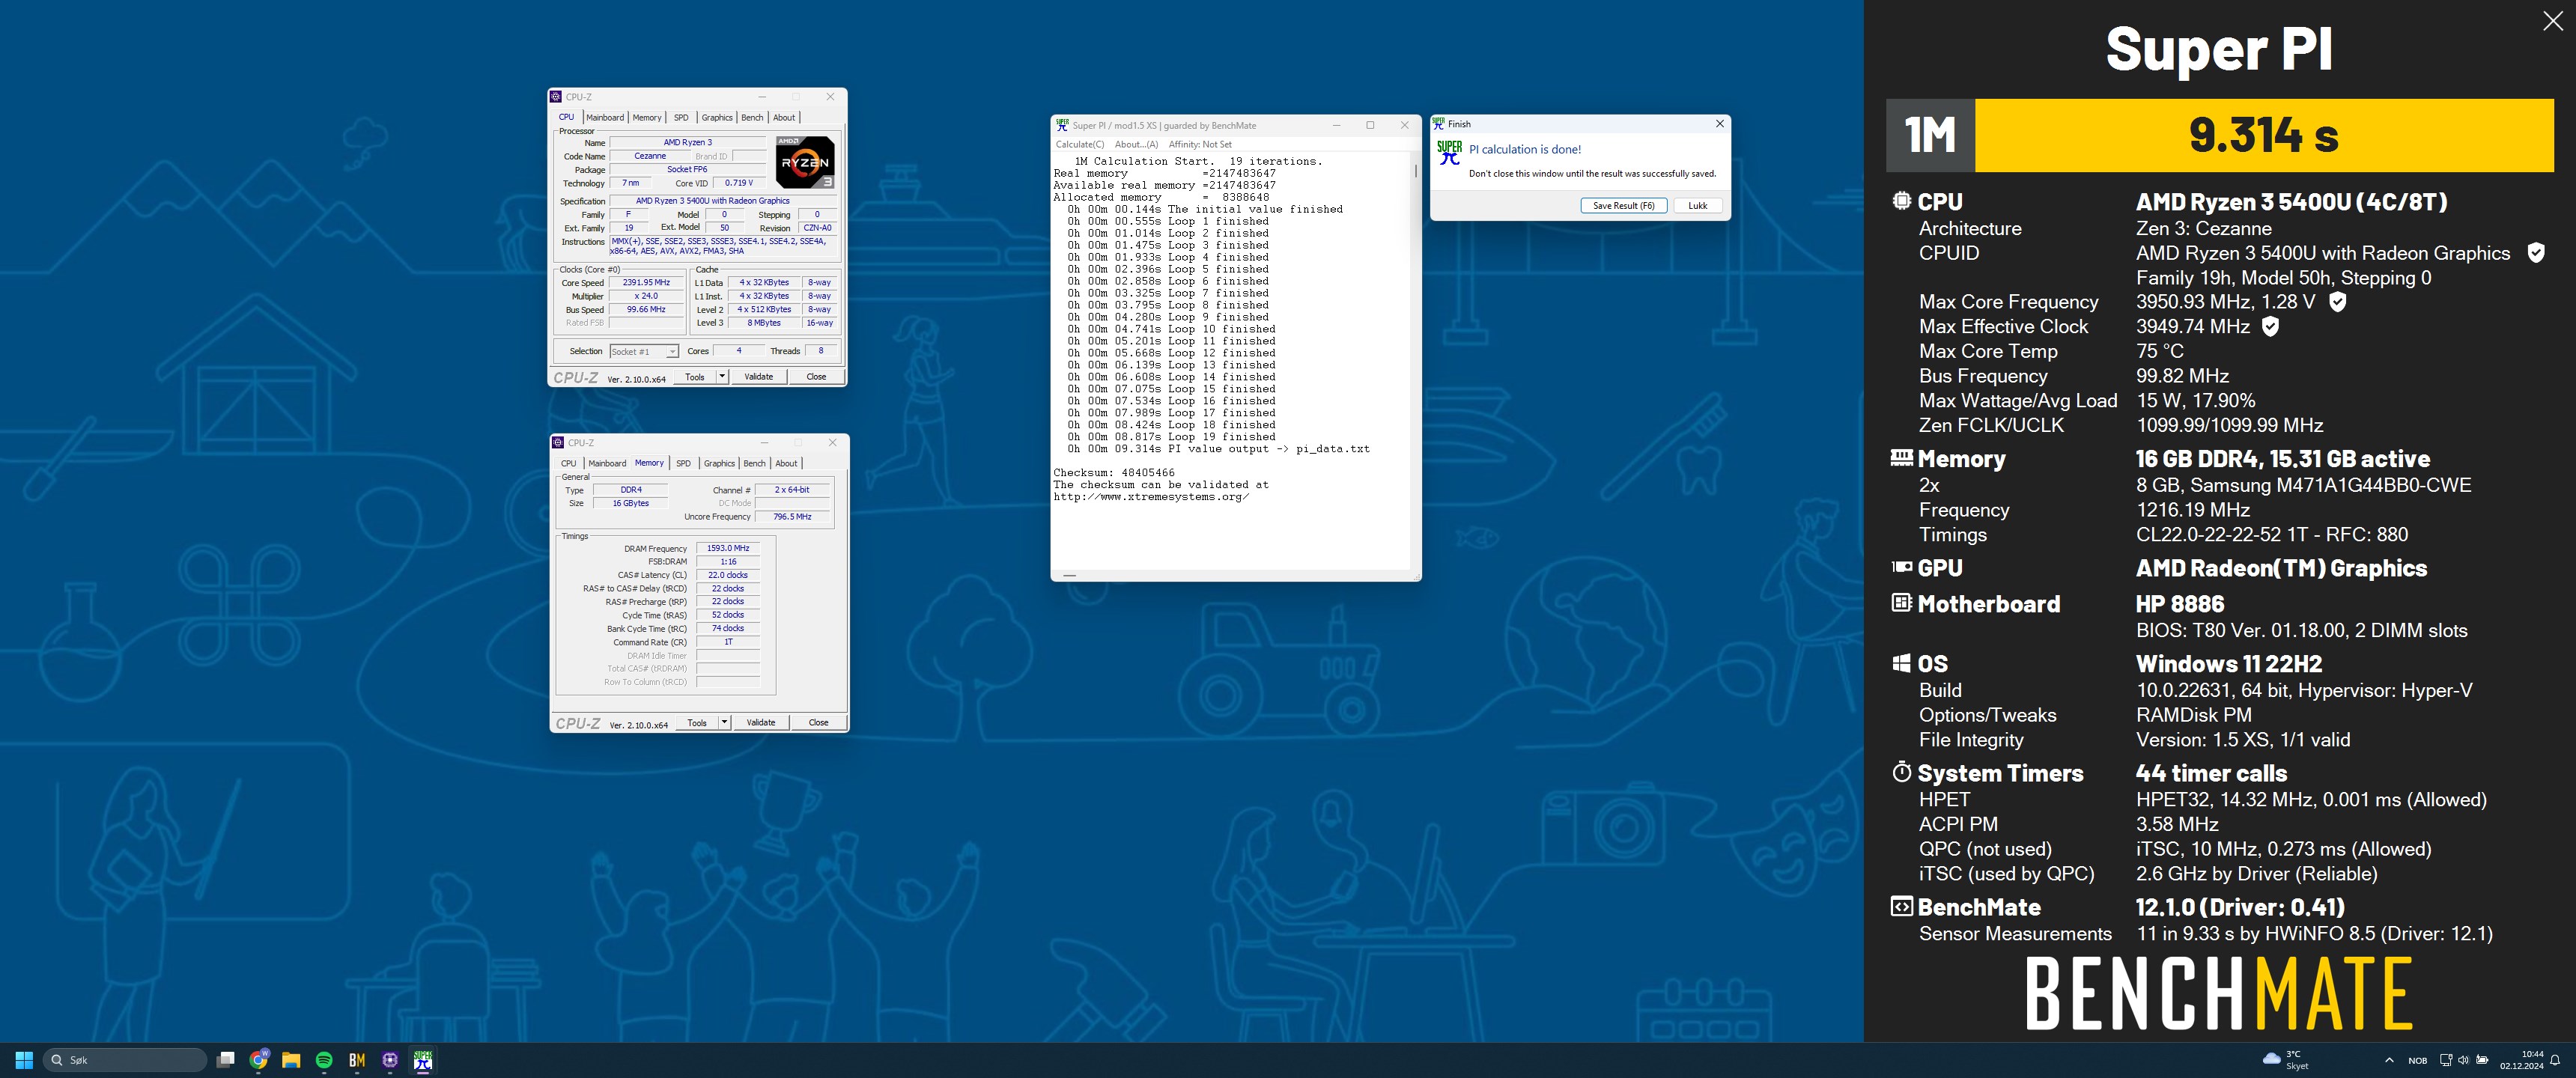
Task: Open the notification bell in the taskbar
Action: (x=2555, y=1060)
